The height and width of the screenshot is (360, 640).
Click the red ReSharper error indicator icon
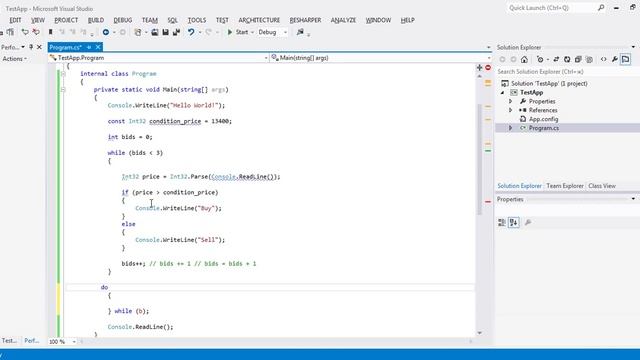pos(488,68)
